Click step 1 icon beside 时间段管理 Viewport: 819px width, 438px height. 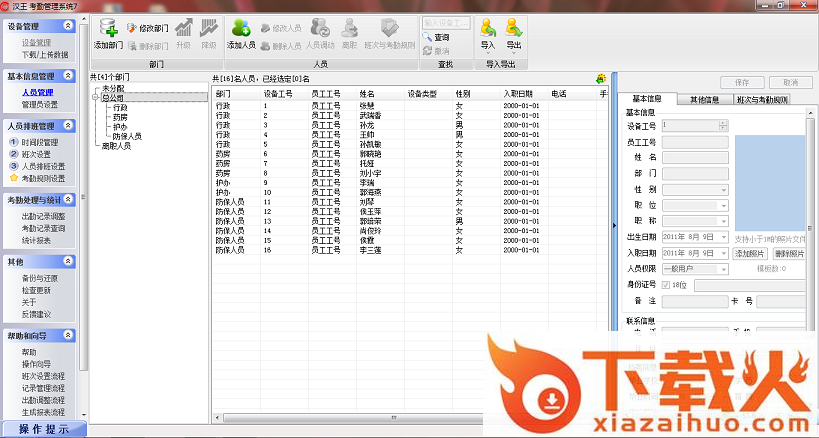coord(14,142)
